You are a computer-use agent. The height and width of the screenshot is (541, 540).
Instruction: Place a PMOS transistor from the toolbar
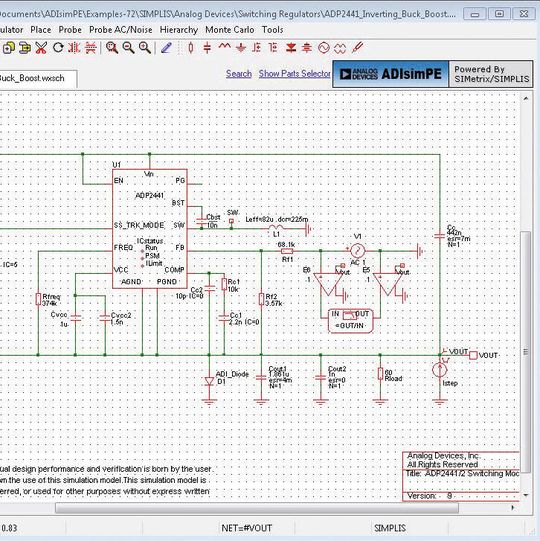[x=273, y=48]
